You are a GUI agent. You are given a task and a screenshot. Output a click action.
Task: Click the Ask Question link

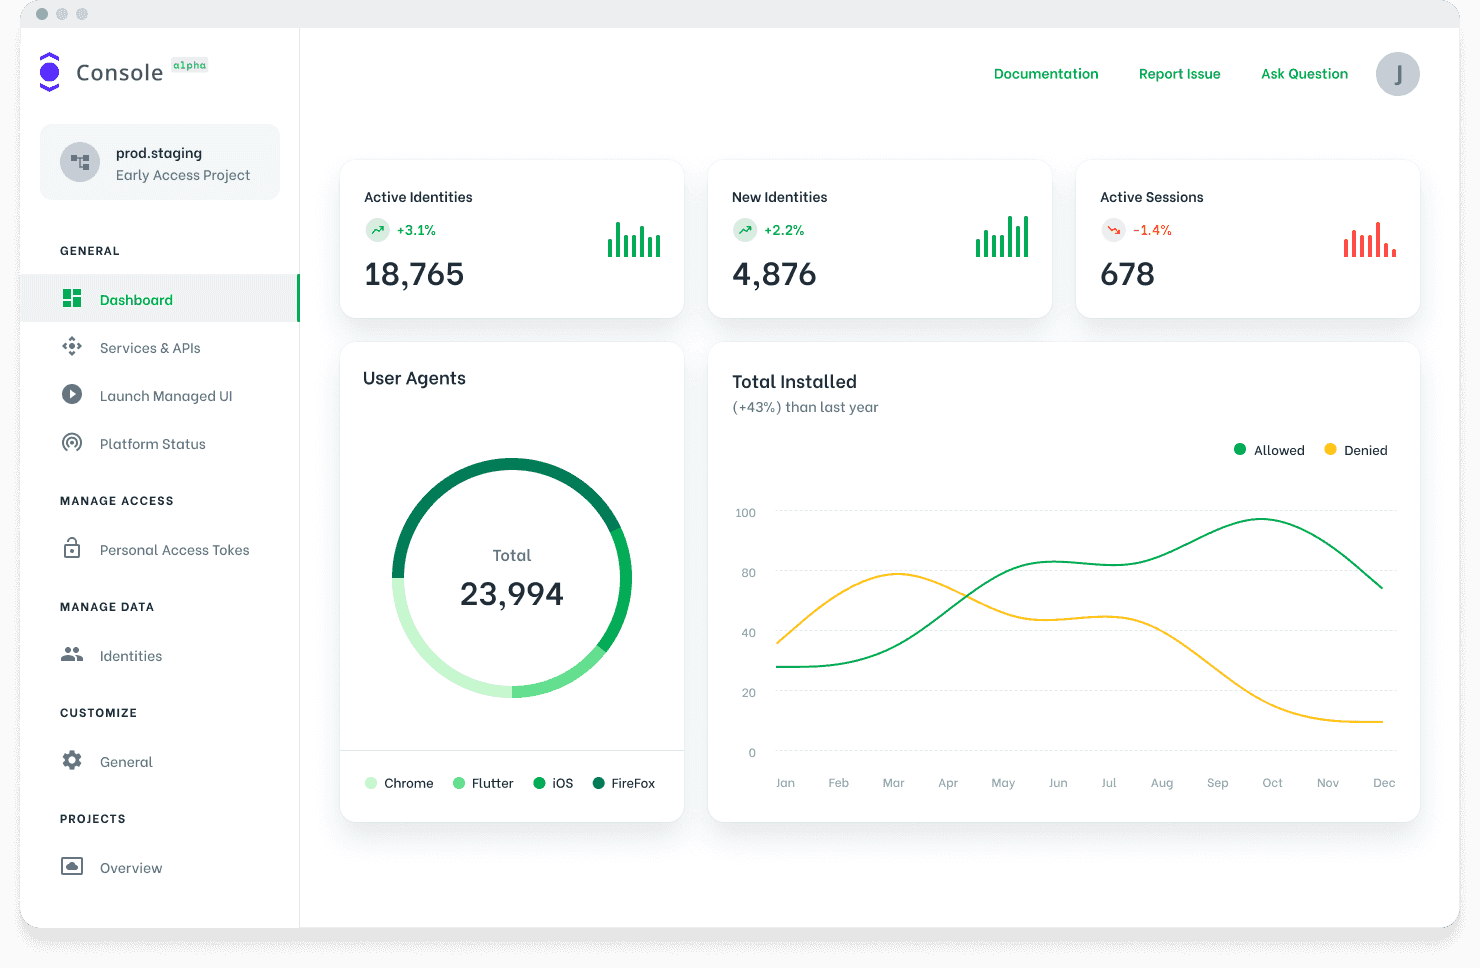[x=1304, y=74]
